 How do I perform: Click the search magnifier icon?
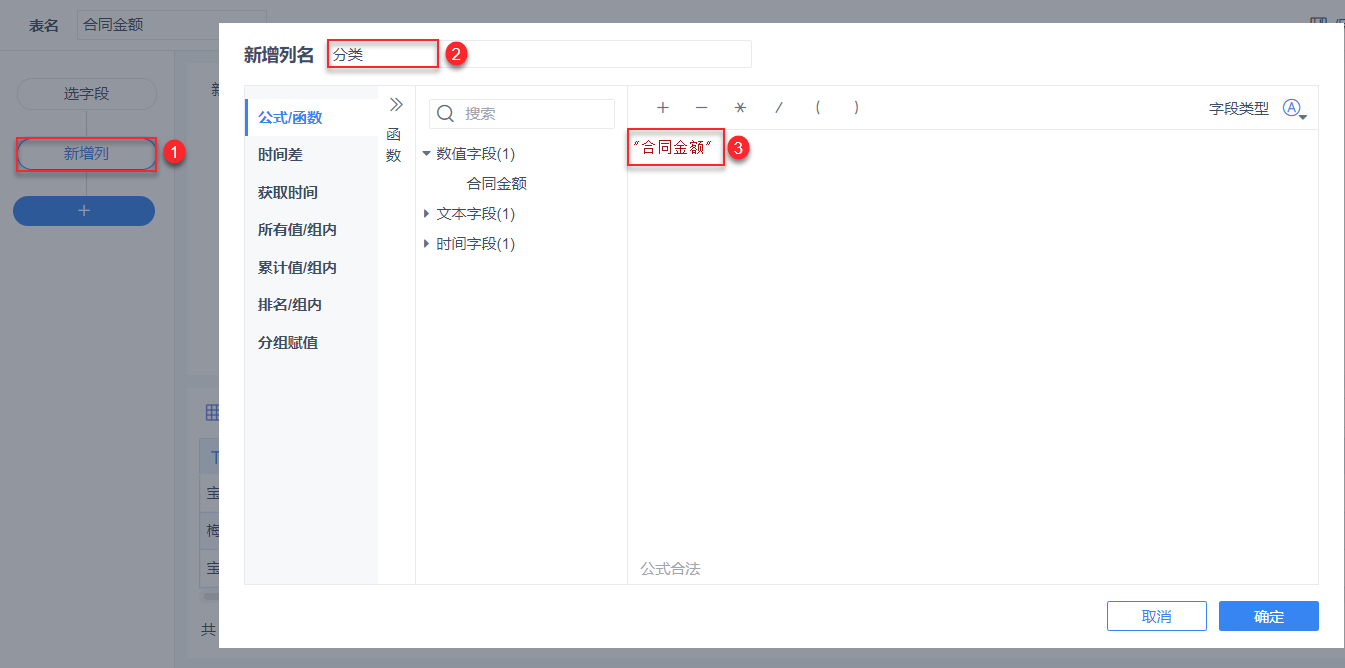(x=447, y=114)
